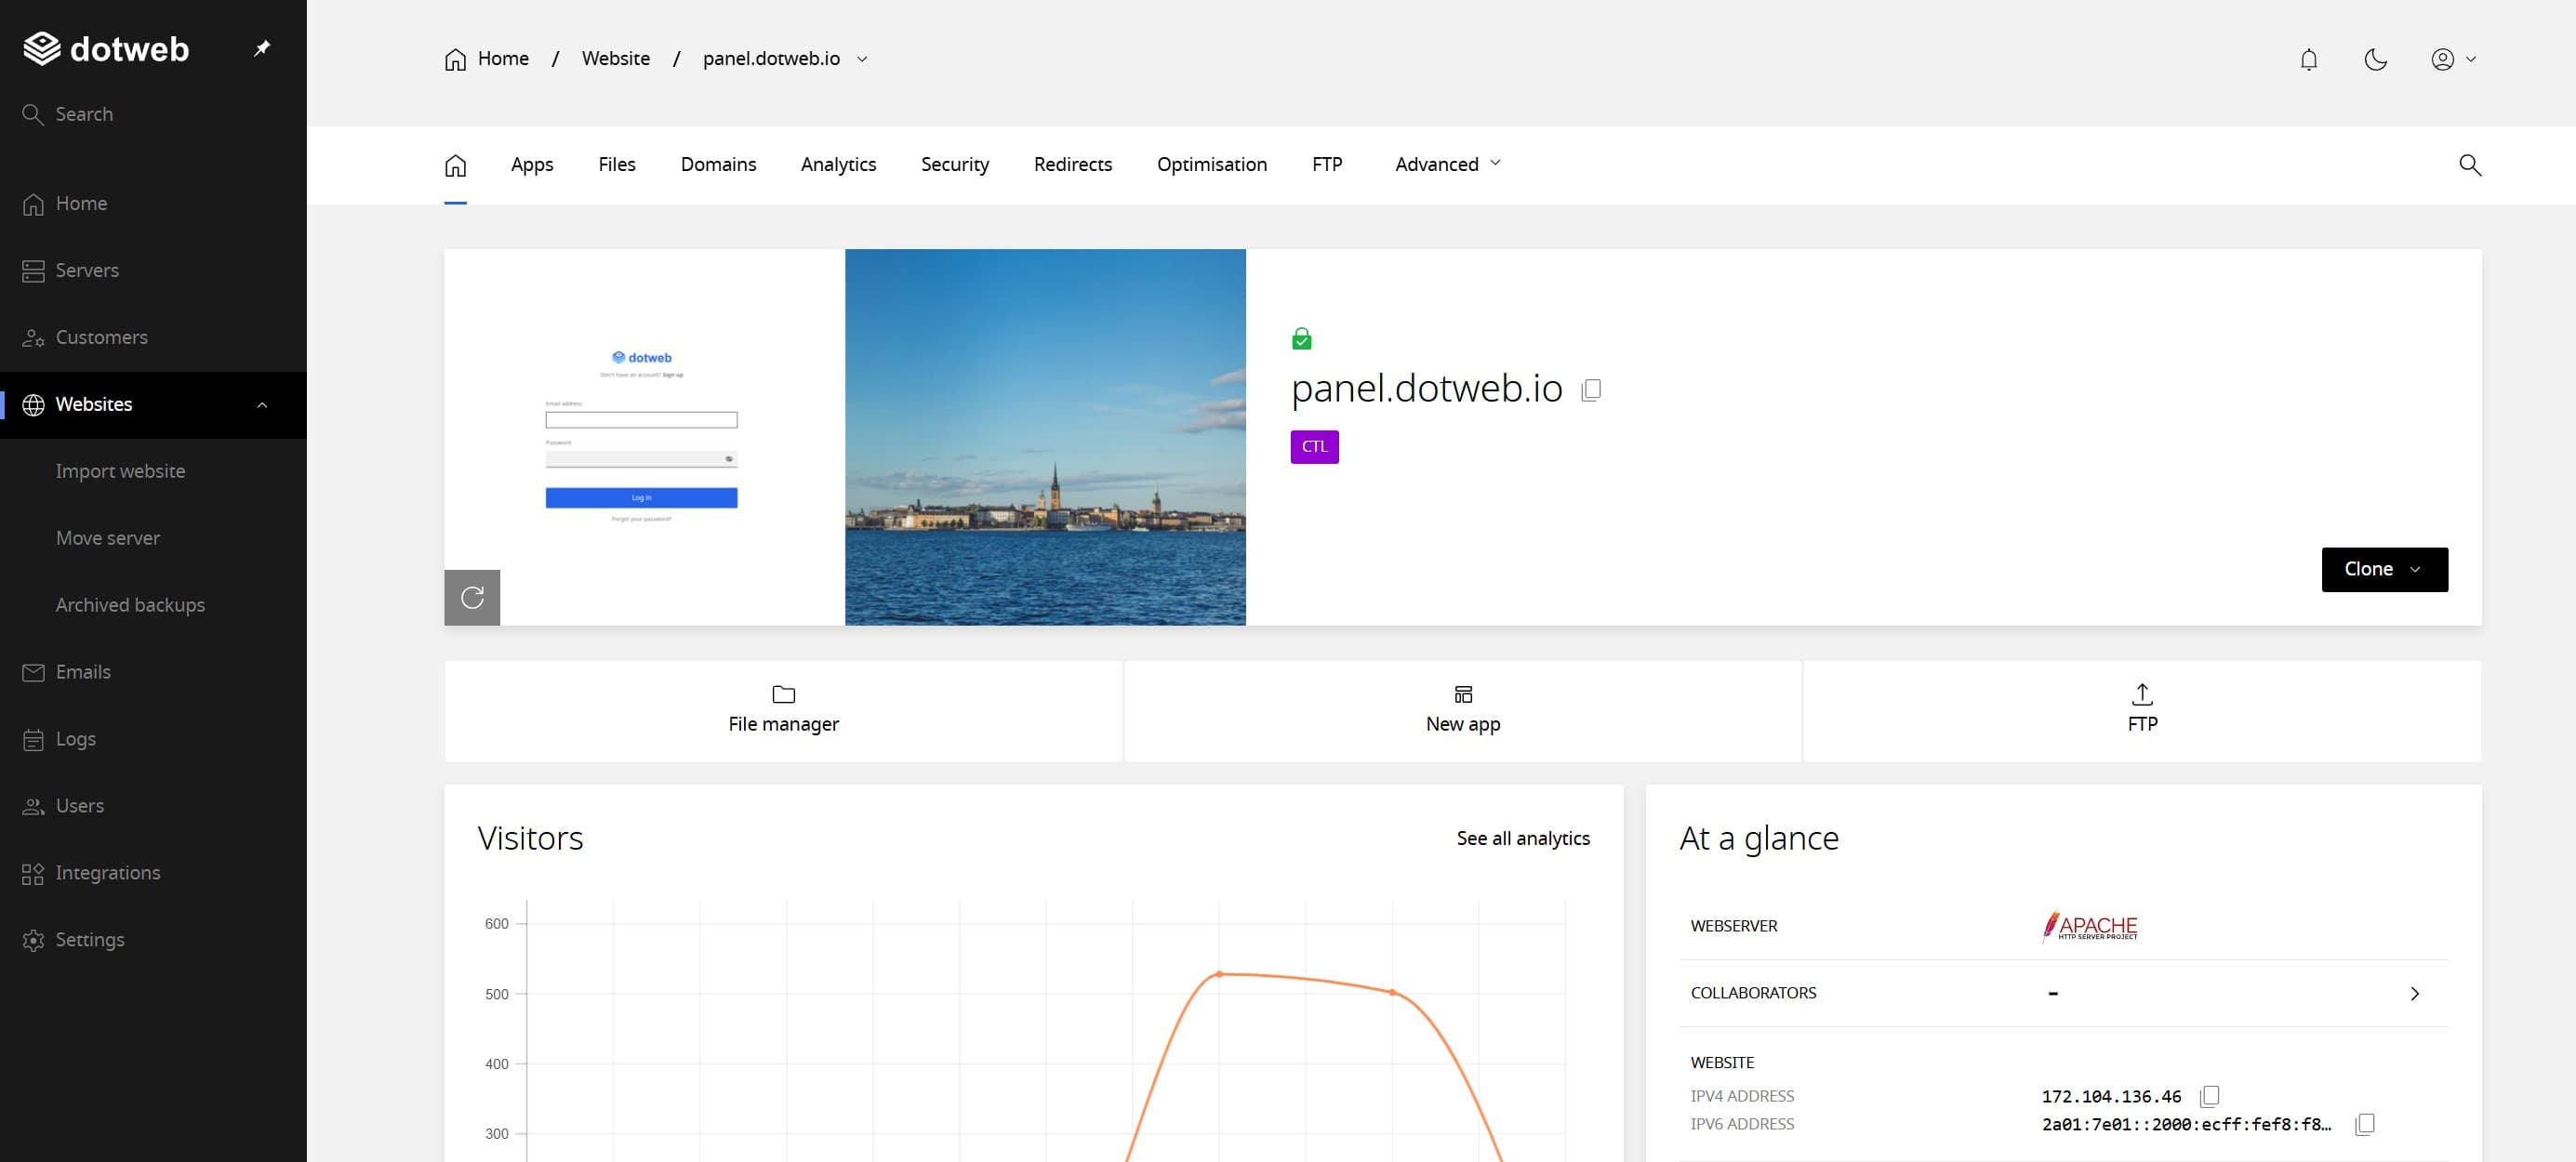Open notifications bell icon
This screenshot has width=2576, height=1162.
2308,59
